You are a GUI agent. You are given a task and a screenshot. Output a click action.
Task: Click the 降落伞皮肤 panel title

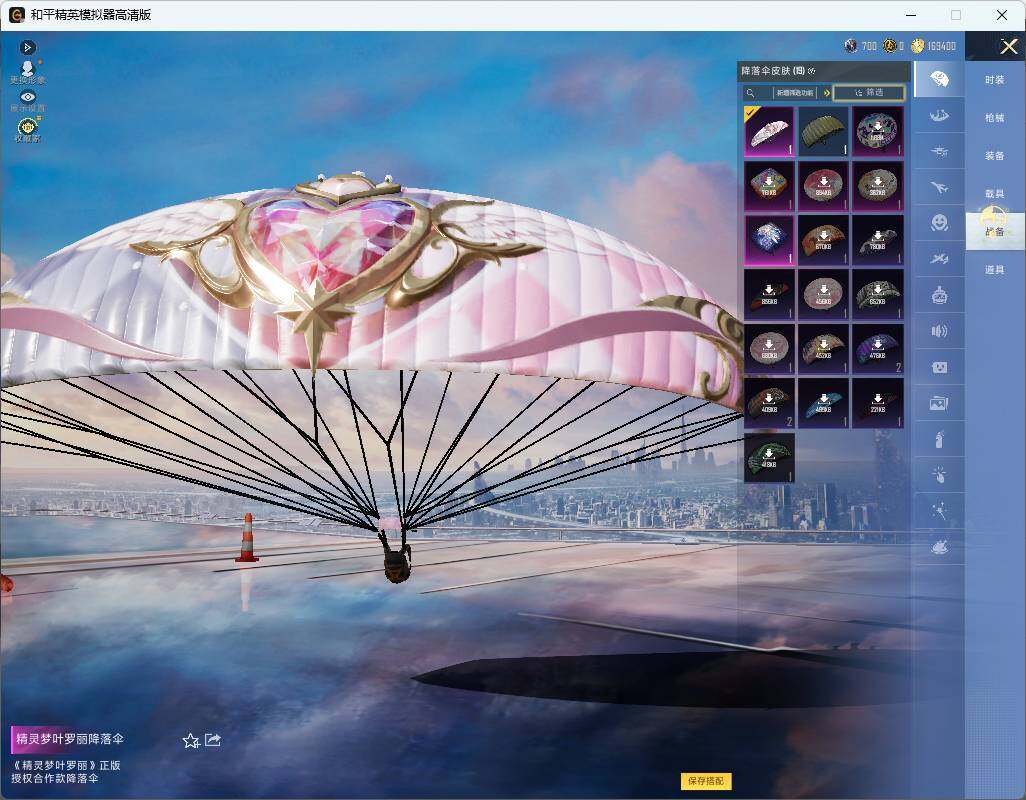click(773, 71)
